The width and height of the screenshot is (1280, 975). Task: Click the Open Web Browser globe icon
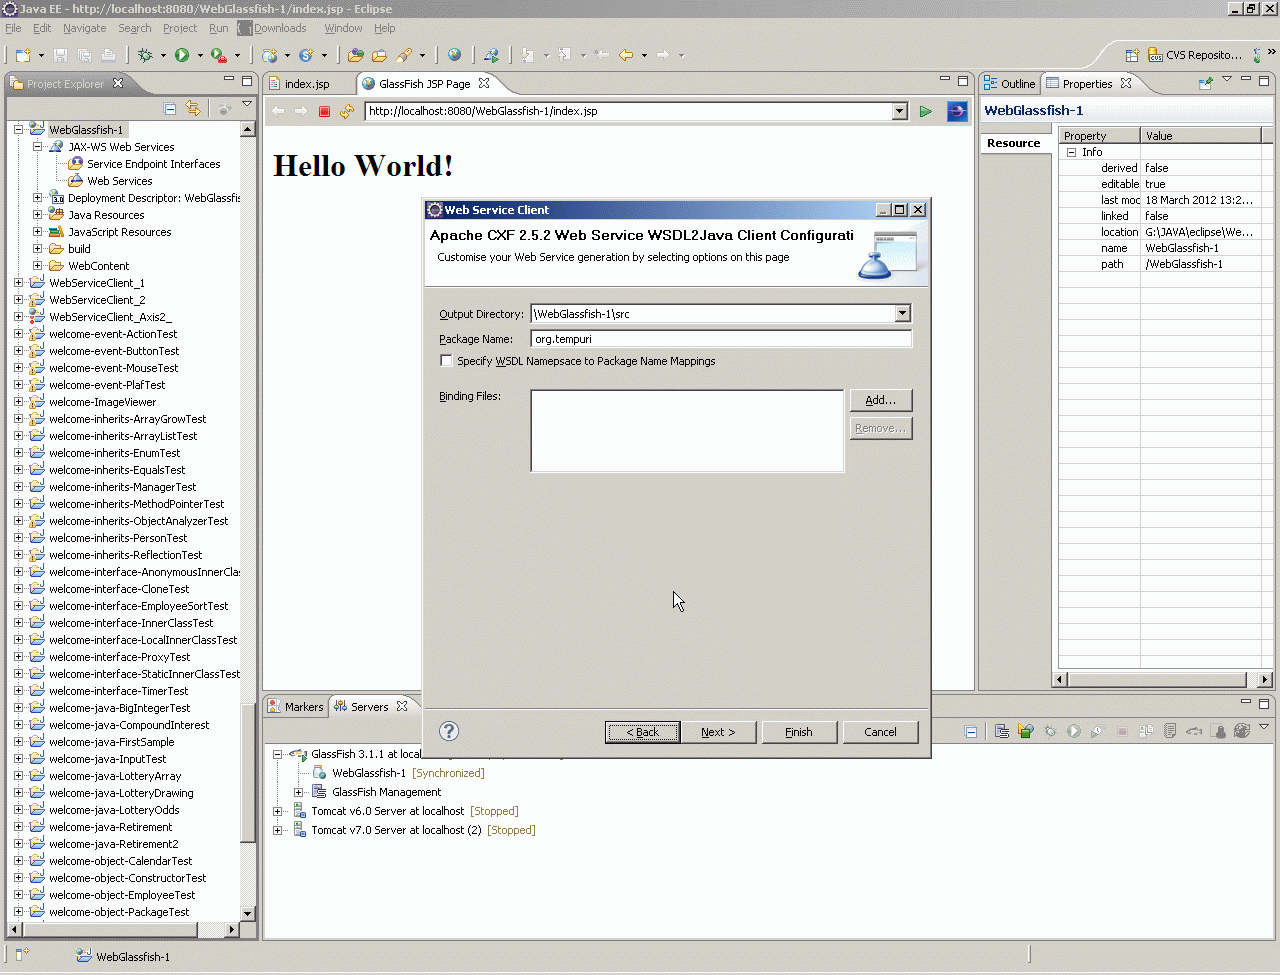[454, 55]
